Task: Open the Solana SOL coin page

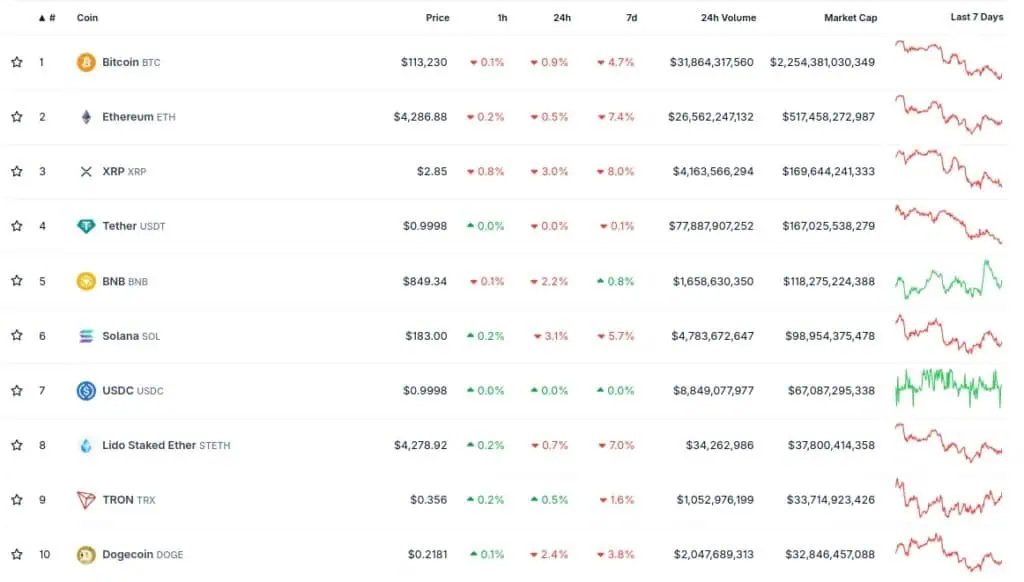Action: [x=131, y=336]
